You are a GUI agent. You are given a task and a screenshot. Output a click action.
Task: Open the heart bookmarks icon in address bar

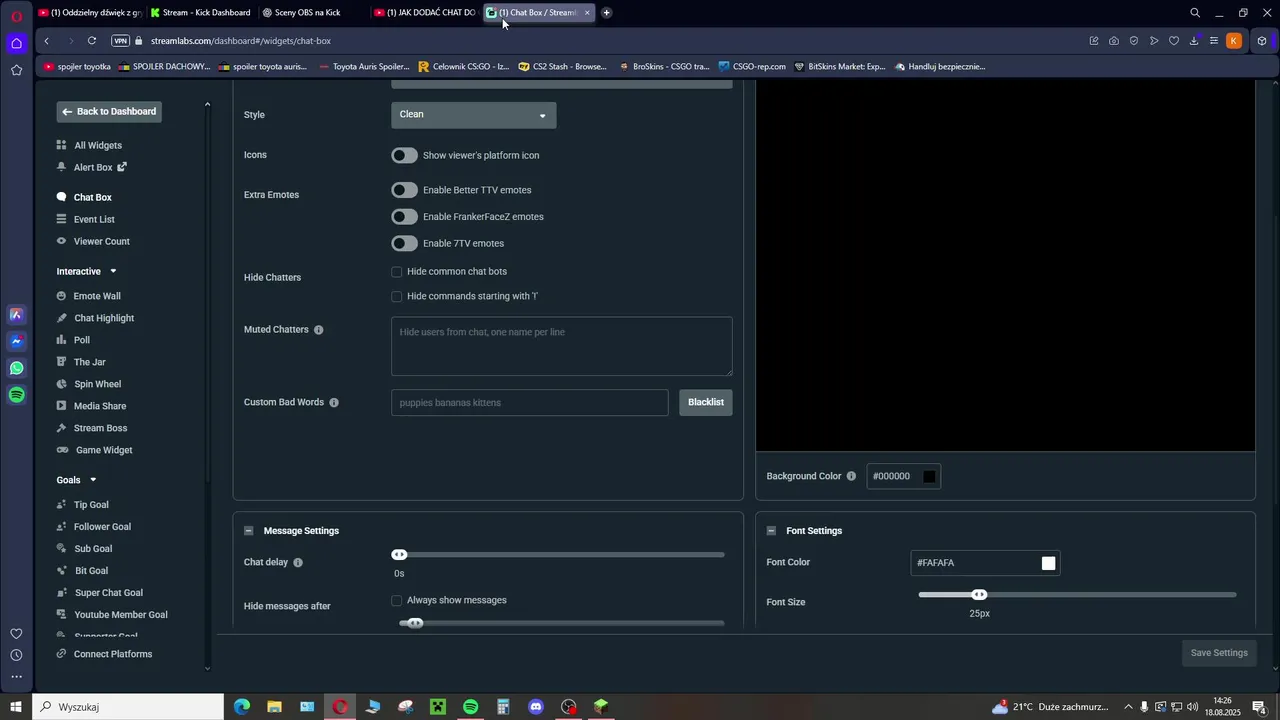(x=1174, y=41)
